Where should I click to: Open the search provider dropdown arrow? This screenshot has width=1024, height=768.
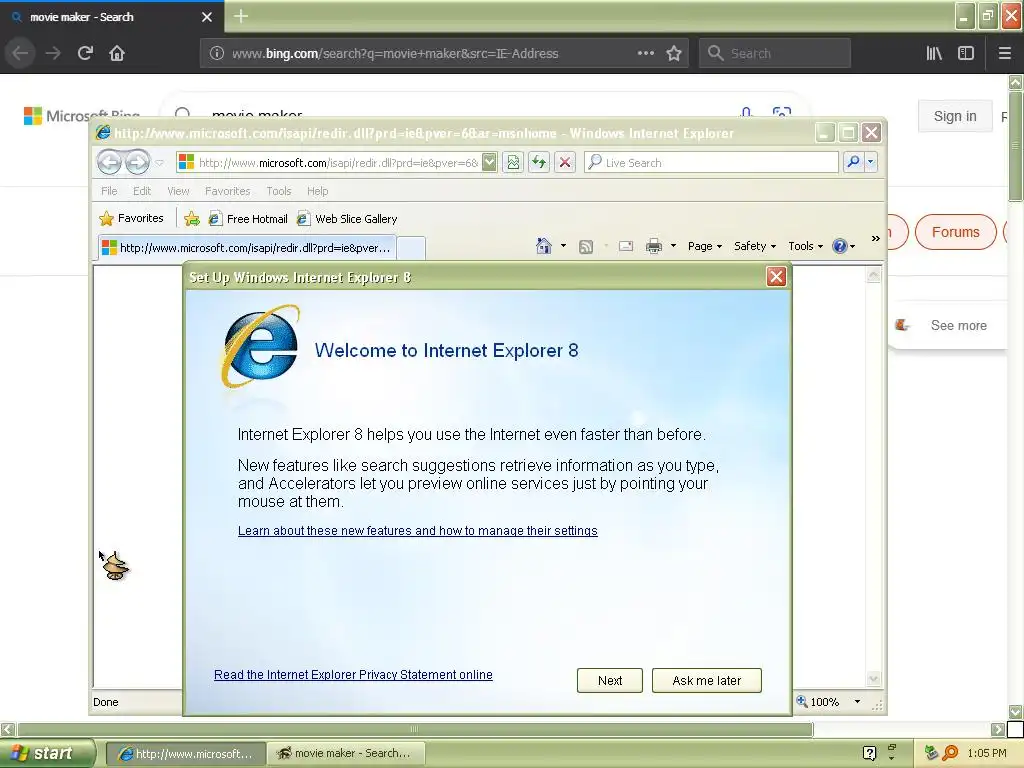coord(871,162)
